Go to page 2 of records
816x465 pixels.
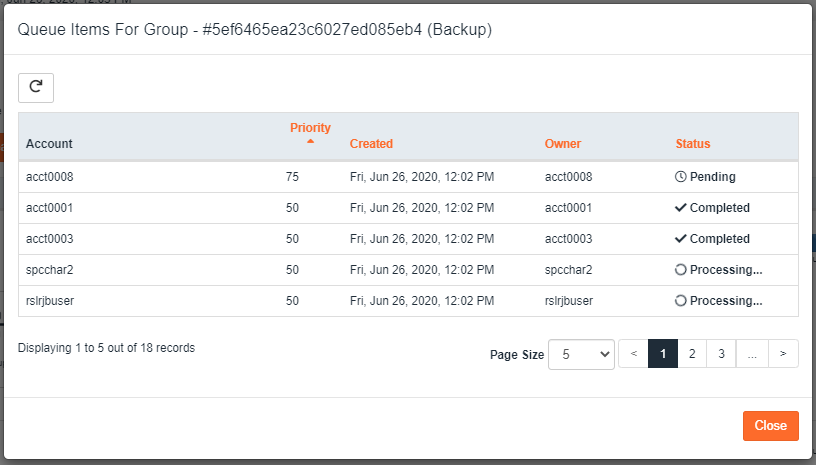click(692, 354)
